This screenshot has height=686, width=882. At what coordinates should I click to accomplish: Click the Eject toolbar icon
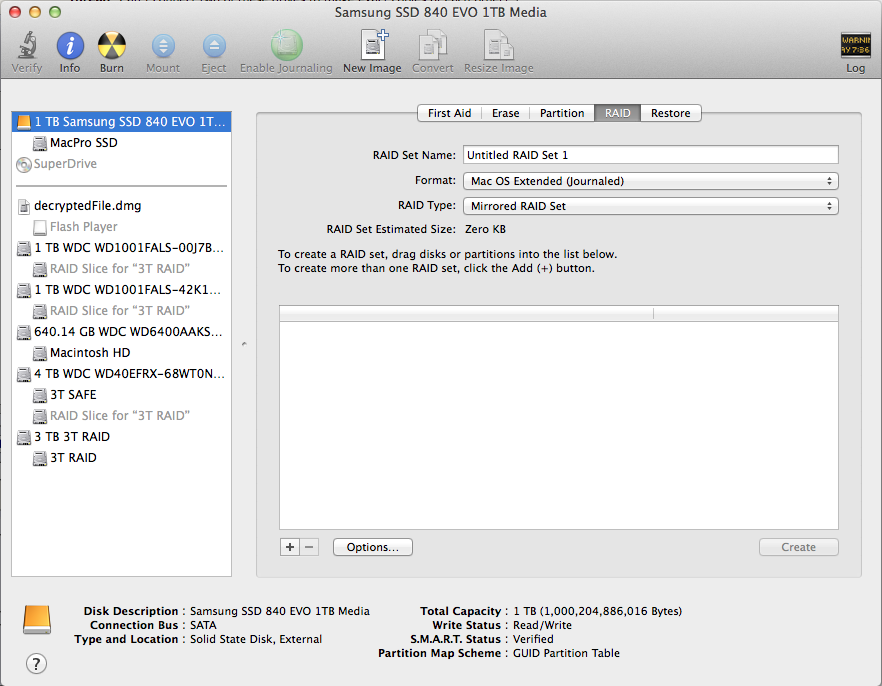point(214,46)
